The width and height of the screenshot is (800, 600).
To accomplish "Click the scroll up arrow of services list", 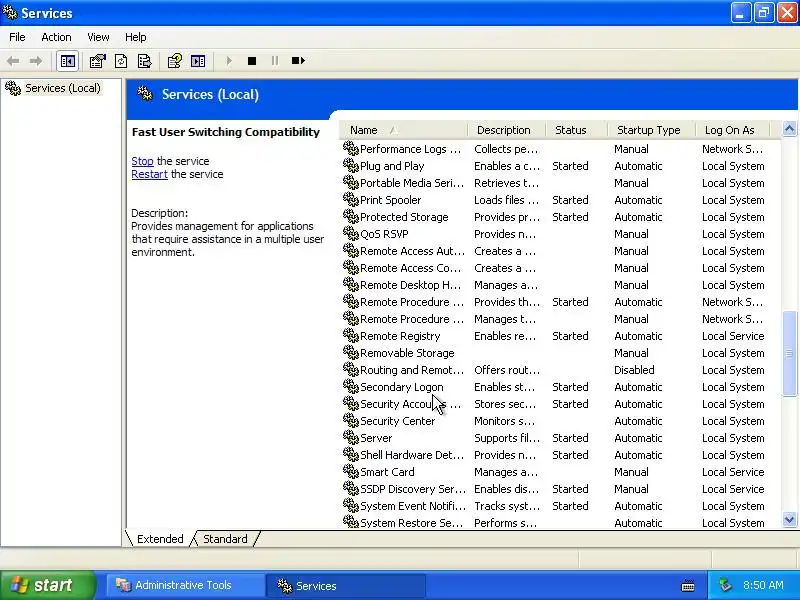I will click(789, 130).
